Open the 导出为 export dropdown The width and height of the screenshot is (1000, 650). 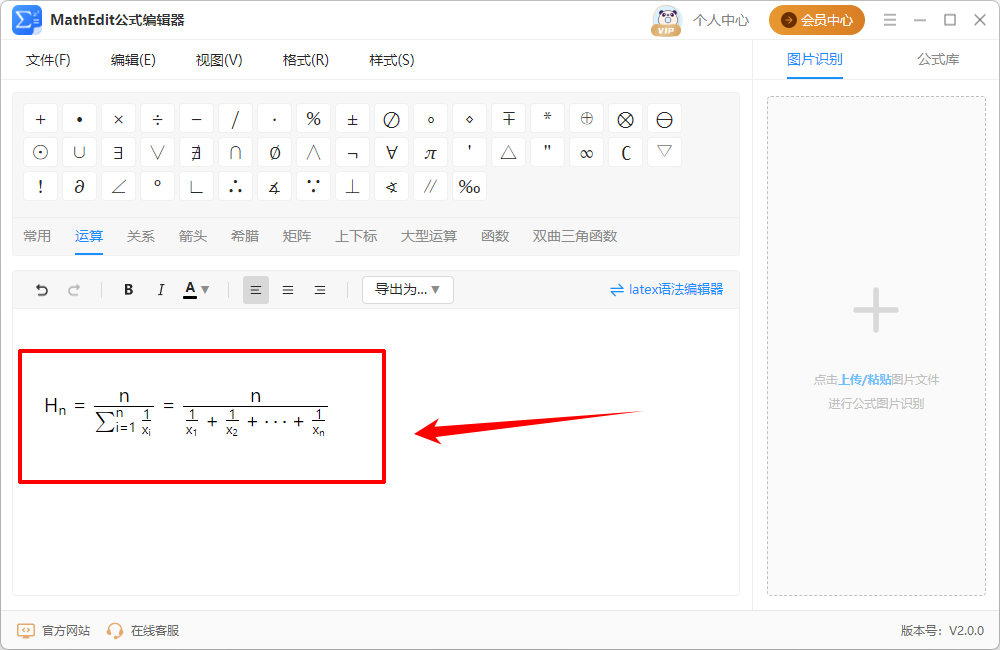pos(408,290)
